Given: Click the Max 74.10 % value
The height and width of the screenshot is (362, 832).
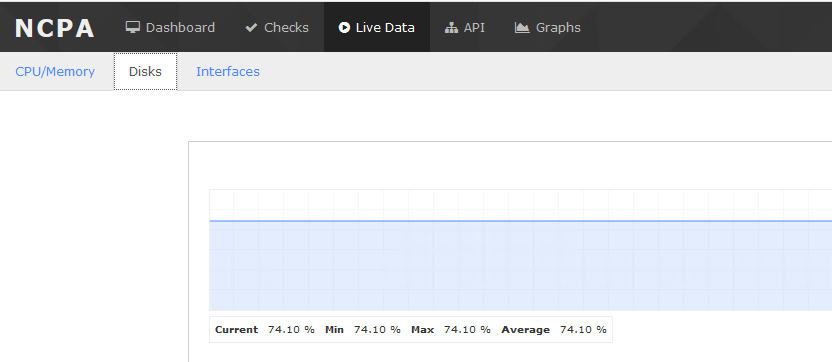Looking at the screenshot, I should [467, 330].
